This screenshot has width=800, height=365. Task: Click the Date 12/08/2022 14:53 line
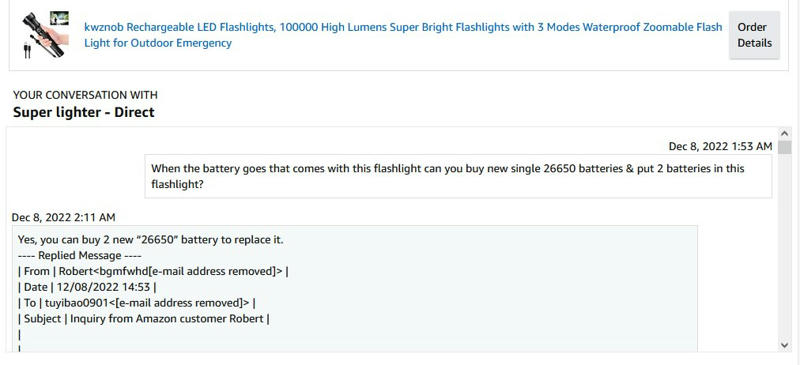[x=87, y=287]
